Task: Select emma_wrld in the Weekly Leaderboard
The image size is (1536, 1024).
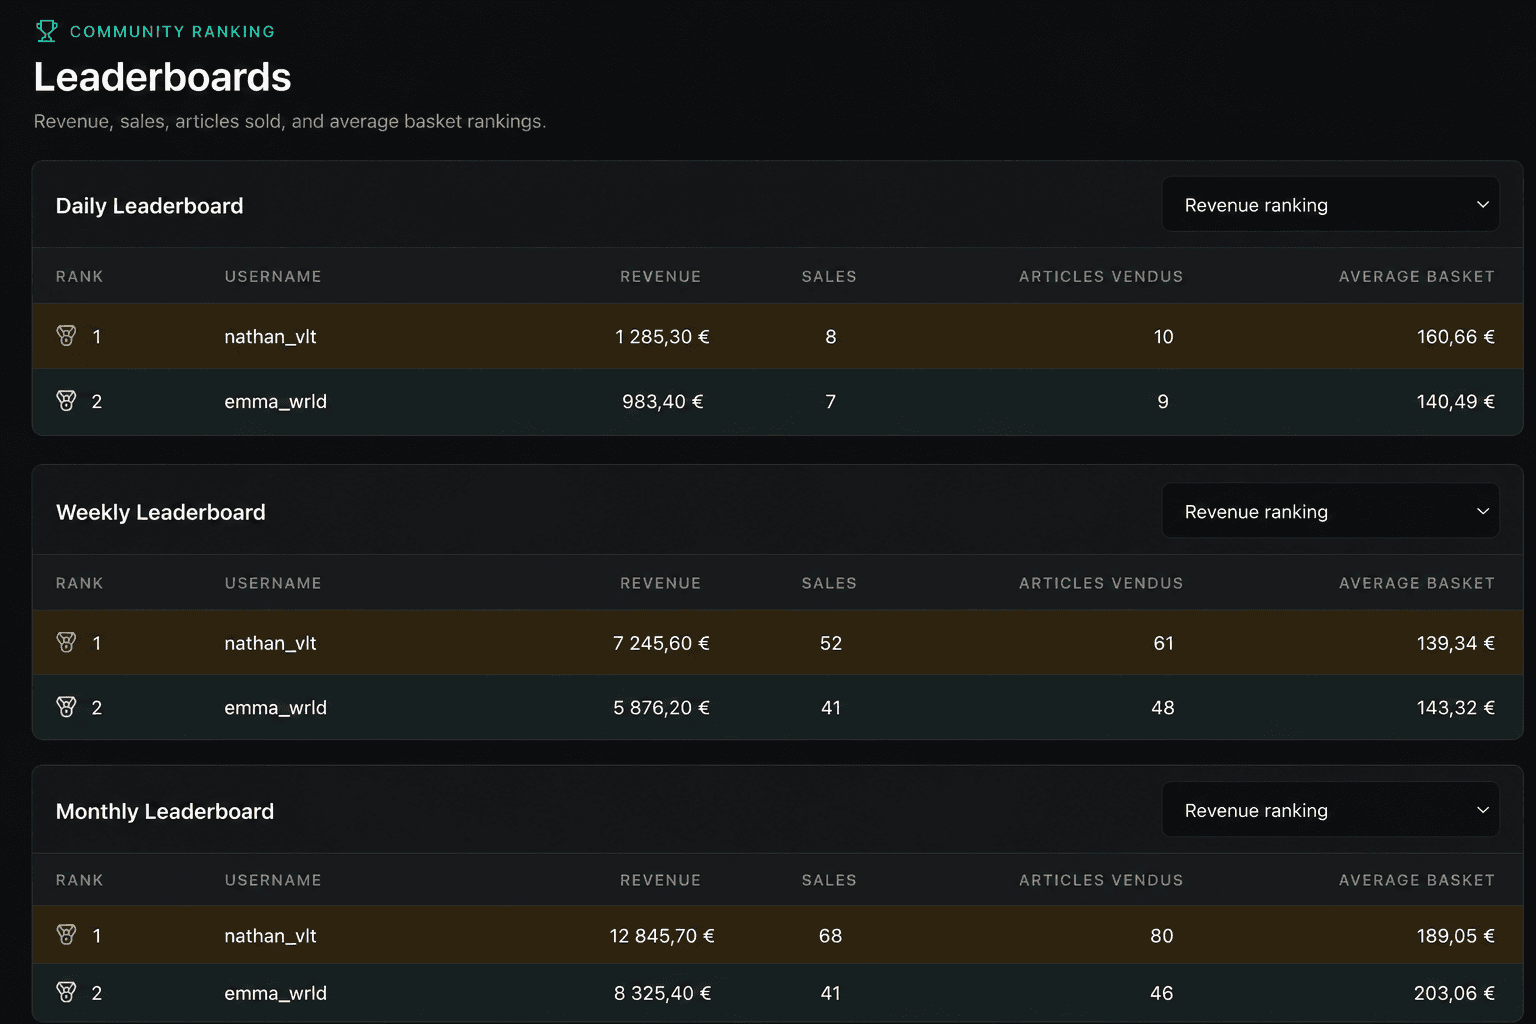Action: tap(275, 708)
